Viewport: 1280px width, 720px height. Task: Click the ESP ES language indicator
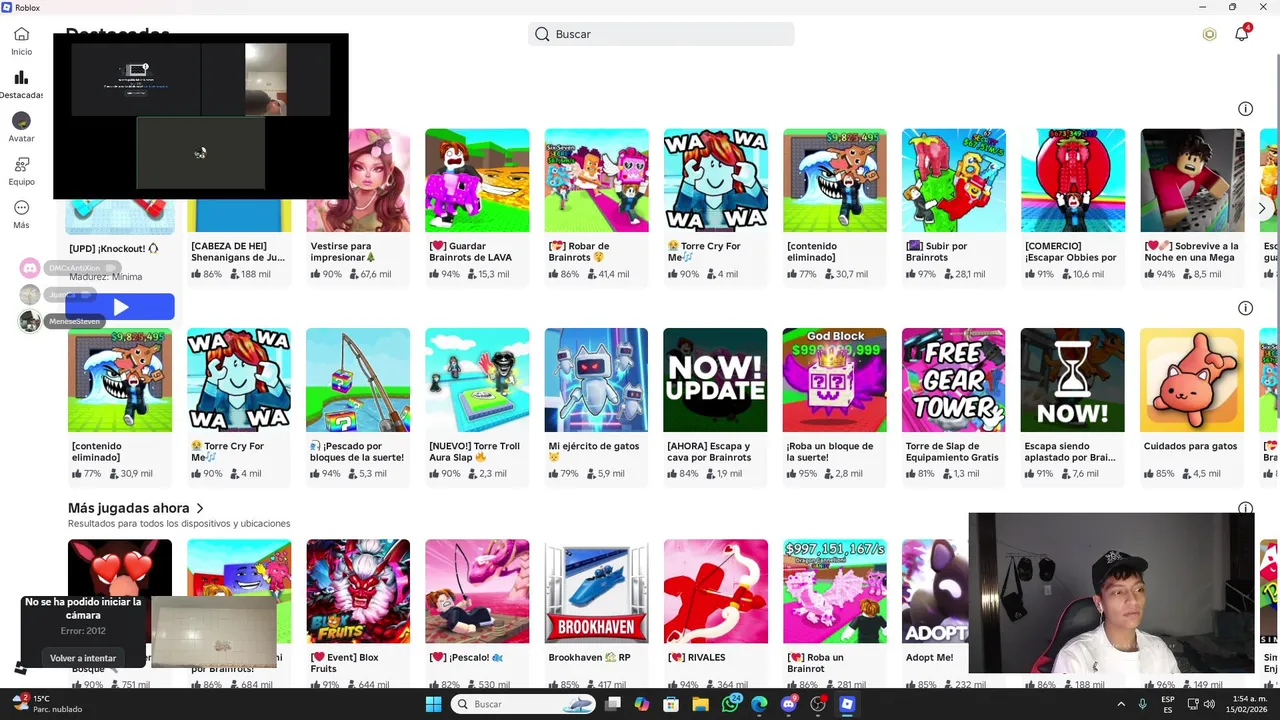click(x=1168, y=704)
